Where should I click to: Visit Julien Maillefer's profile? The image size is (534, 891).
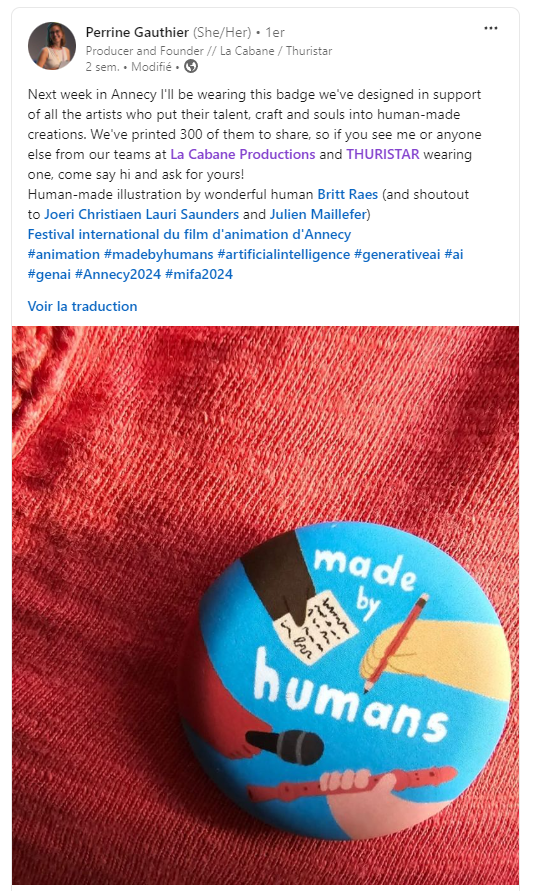[x=318, y=214]
